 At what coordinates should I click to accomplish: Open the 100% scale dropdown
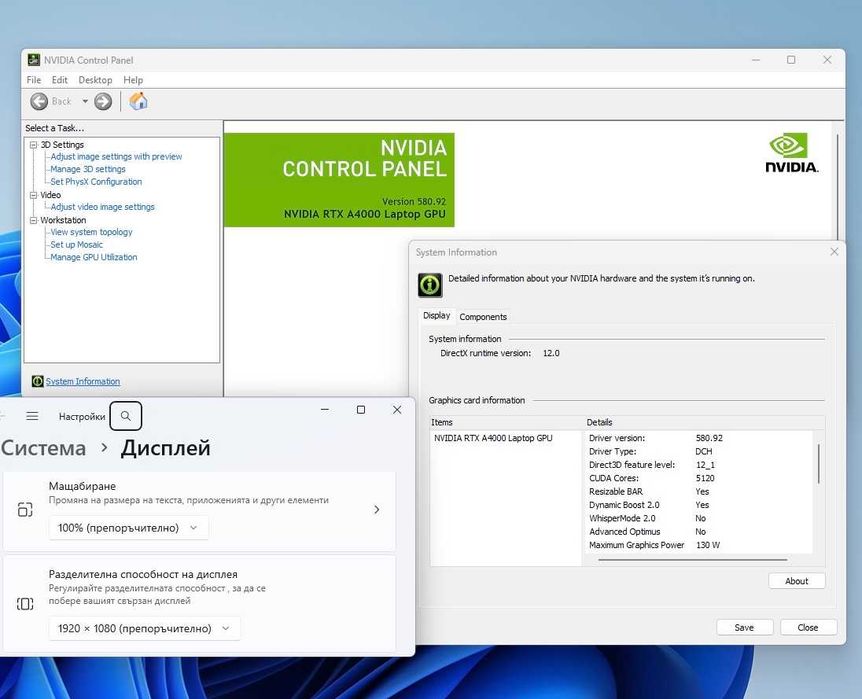tap(129, 528)
